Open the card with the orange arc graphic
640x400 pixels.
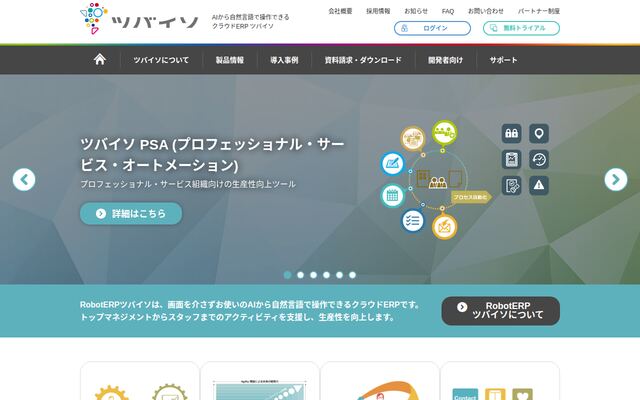pos(380,381)
